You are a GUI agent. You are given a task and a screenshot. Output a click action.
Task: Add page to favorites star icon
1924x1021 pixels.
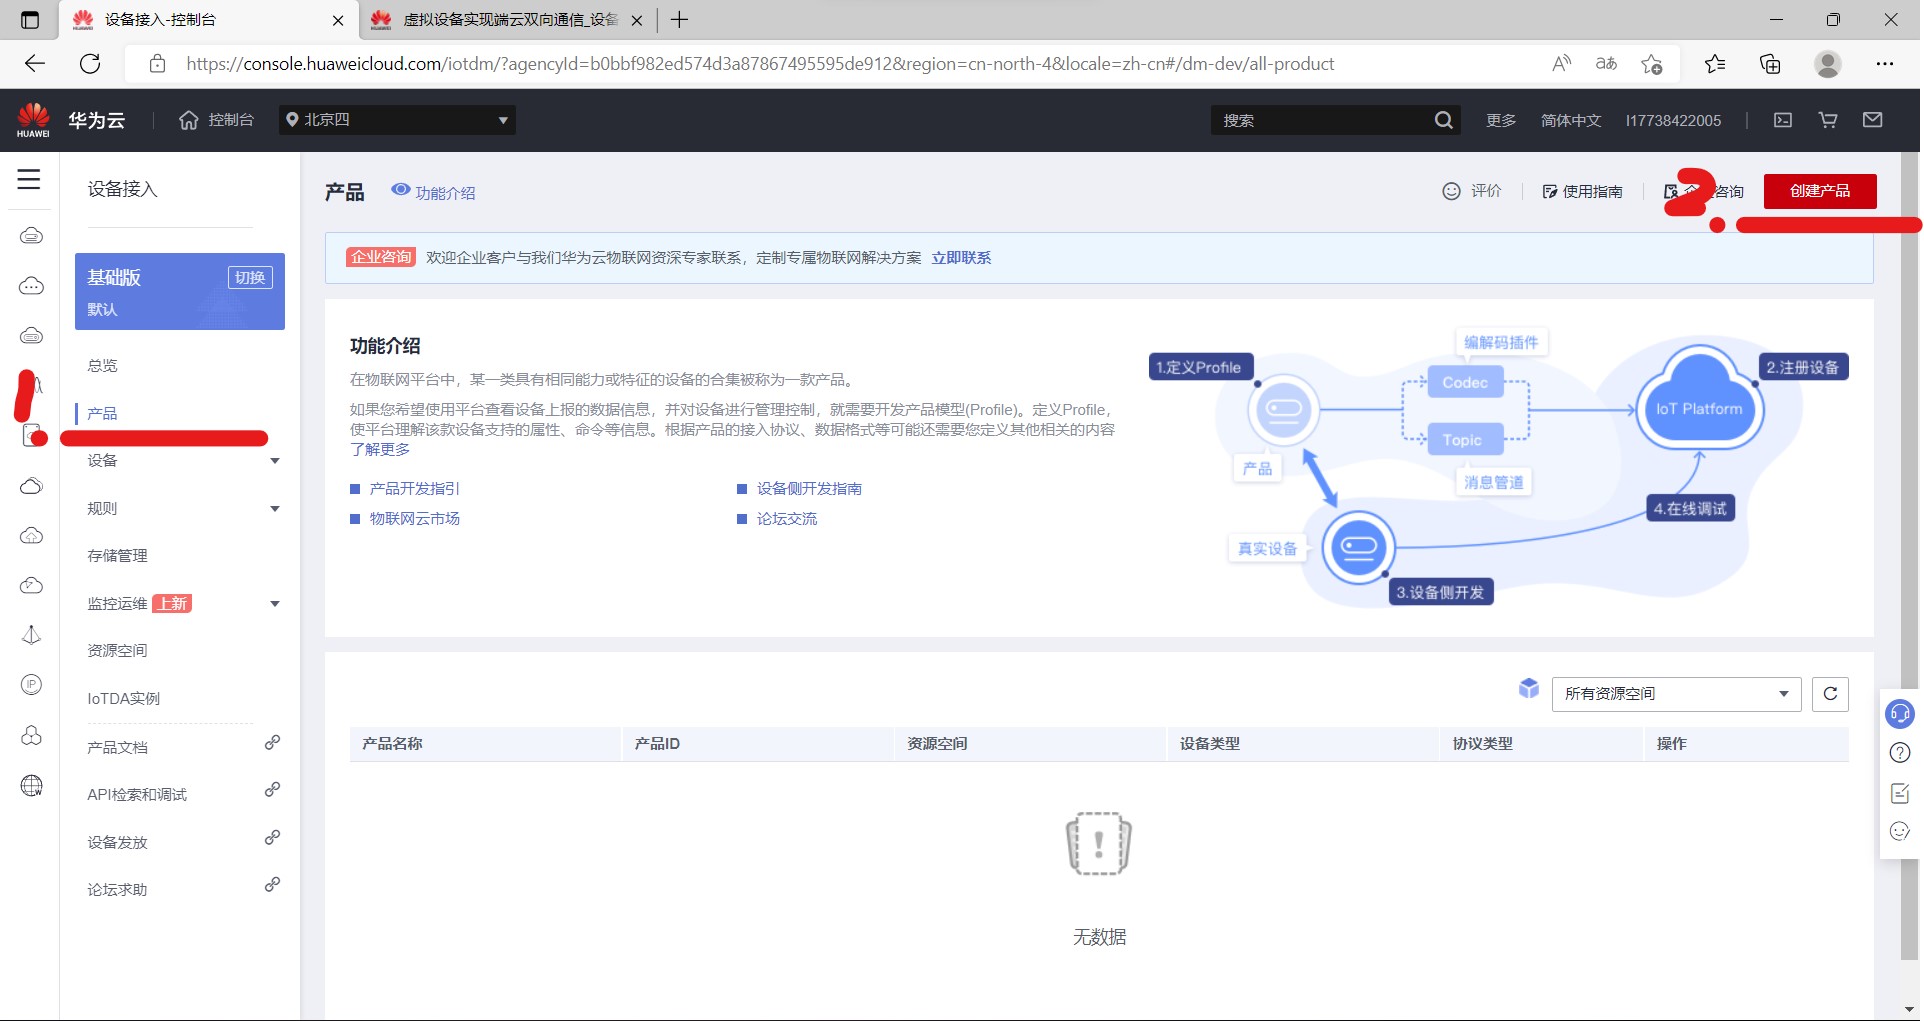(1652, 64)
